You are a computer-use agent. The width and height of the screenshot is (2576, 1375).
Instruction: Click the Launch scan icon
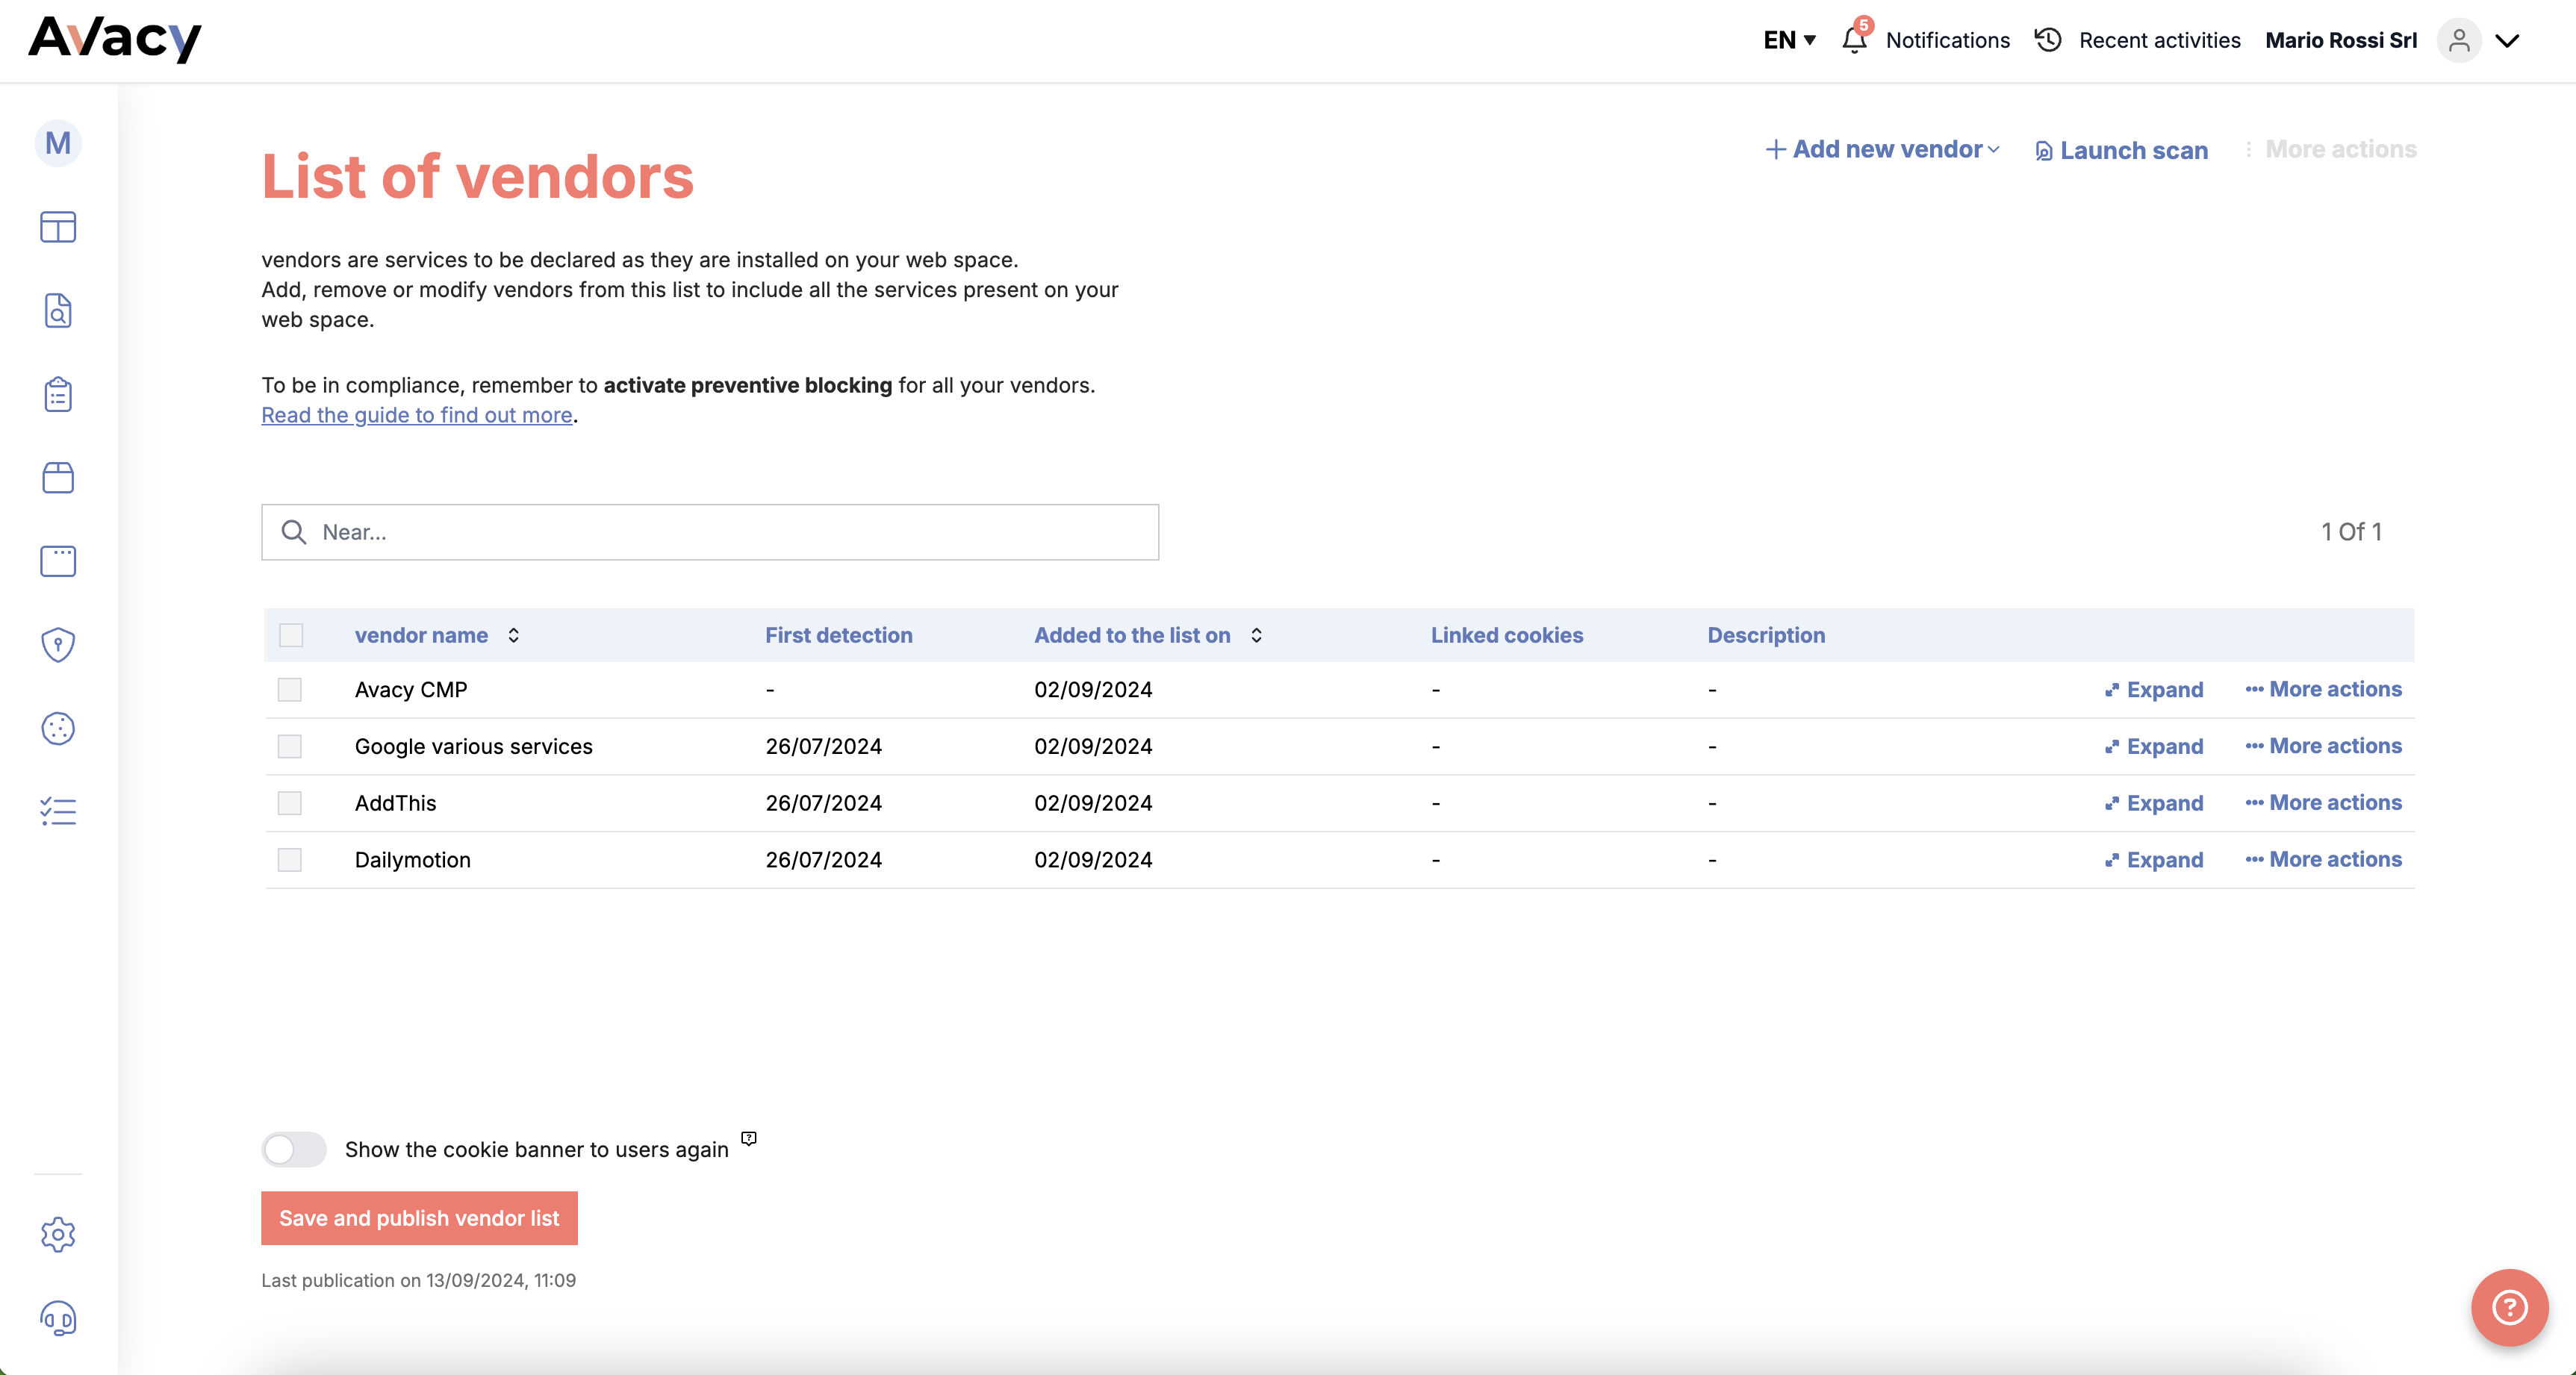click(x=2044, y=151)
